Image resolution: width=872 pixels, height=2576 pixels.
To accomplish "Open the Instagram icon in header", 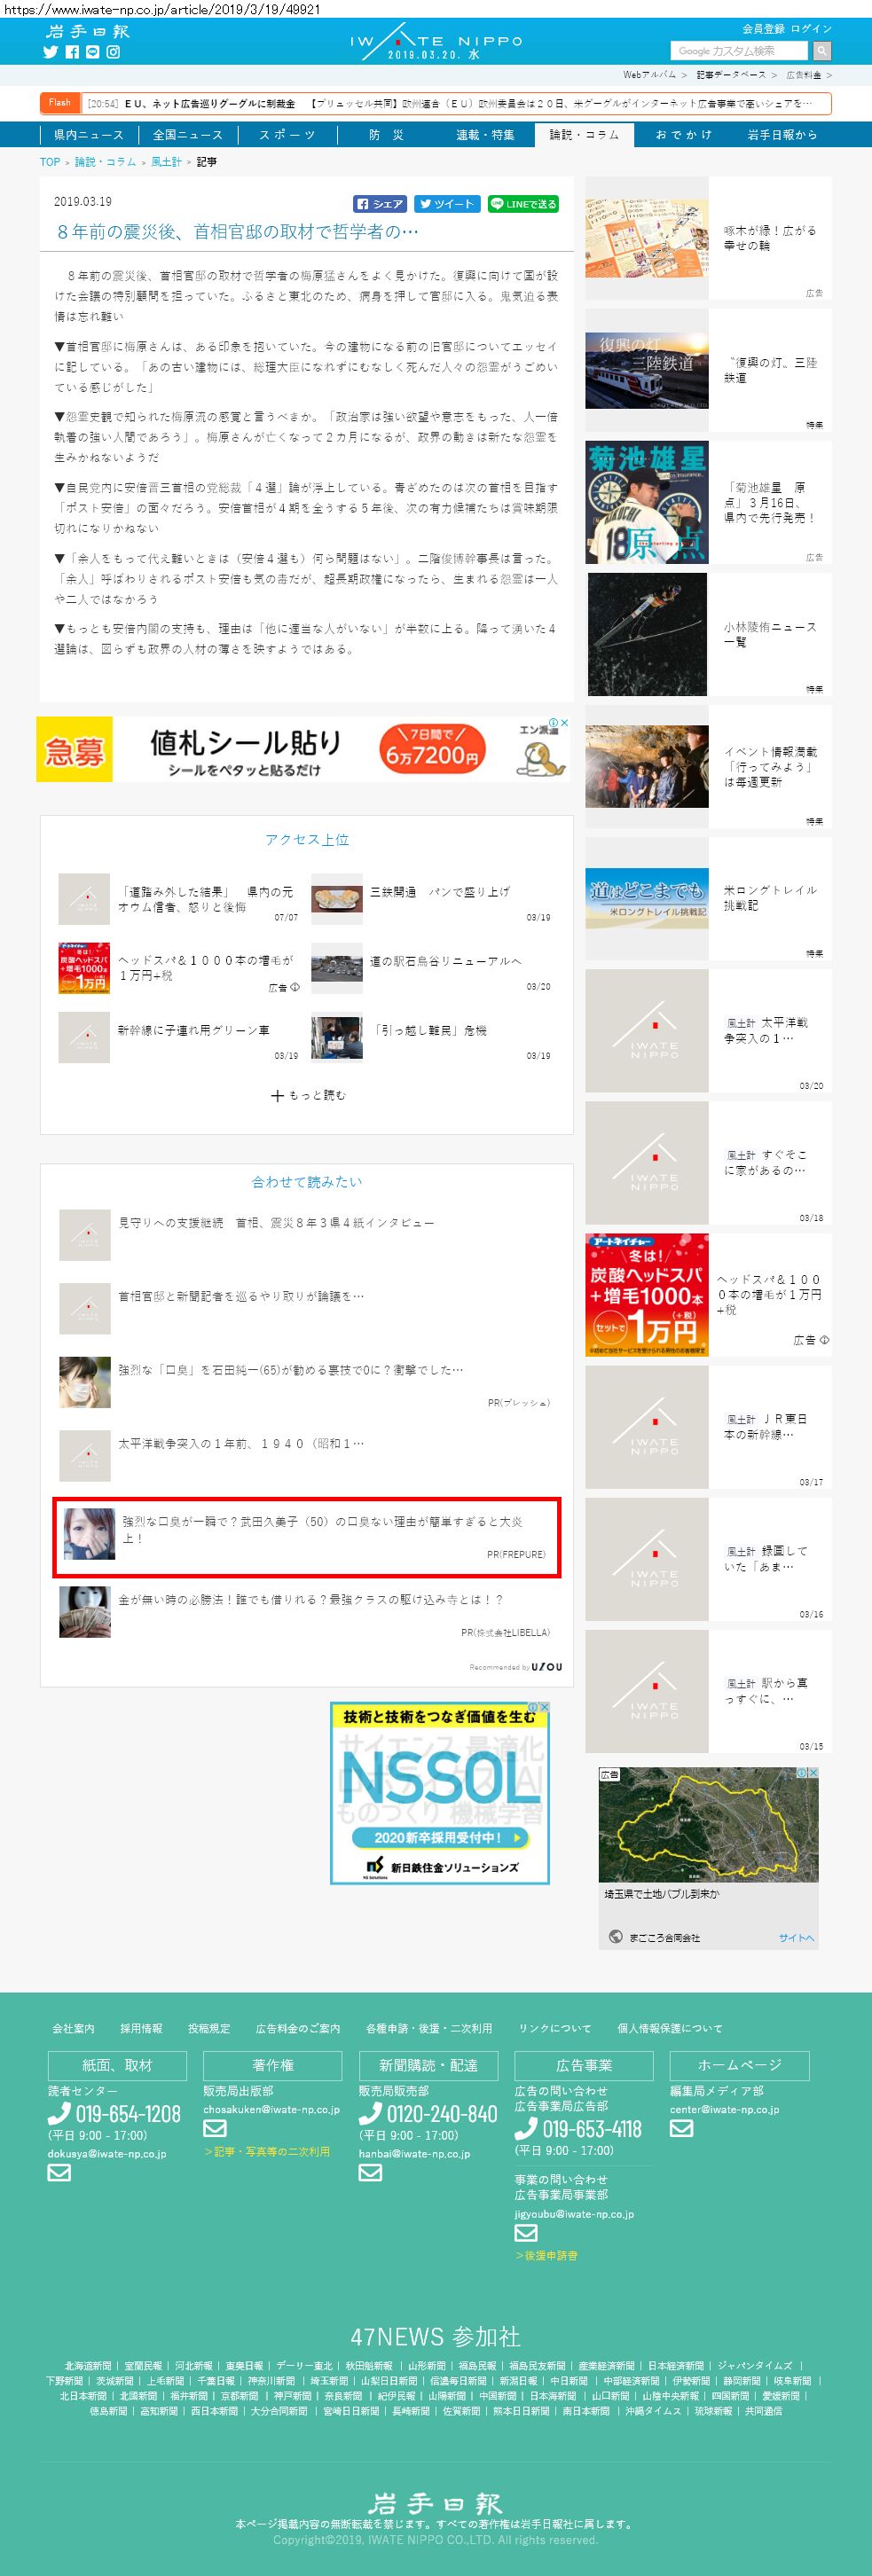I will click(x=113, y=52).
